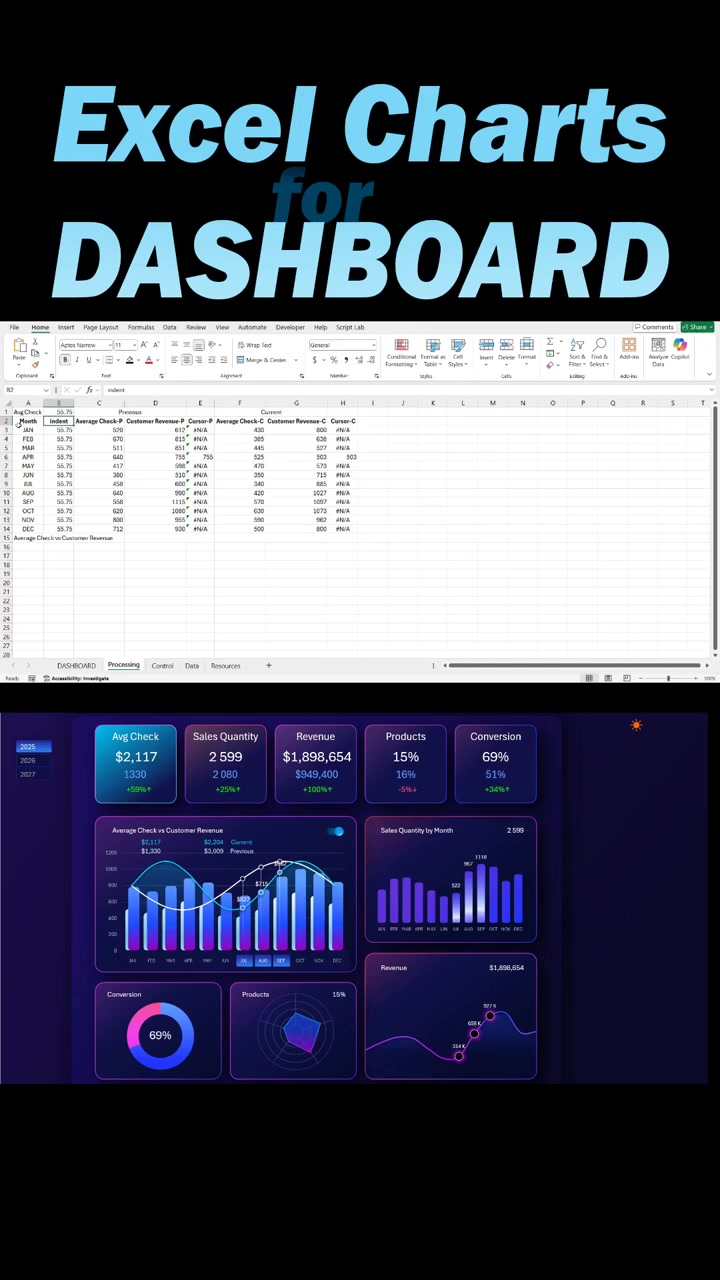Open the Developer ribbon tab

point(290,327)
